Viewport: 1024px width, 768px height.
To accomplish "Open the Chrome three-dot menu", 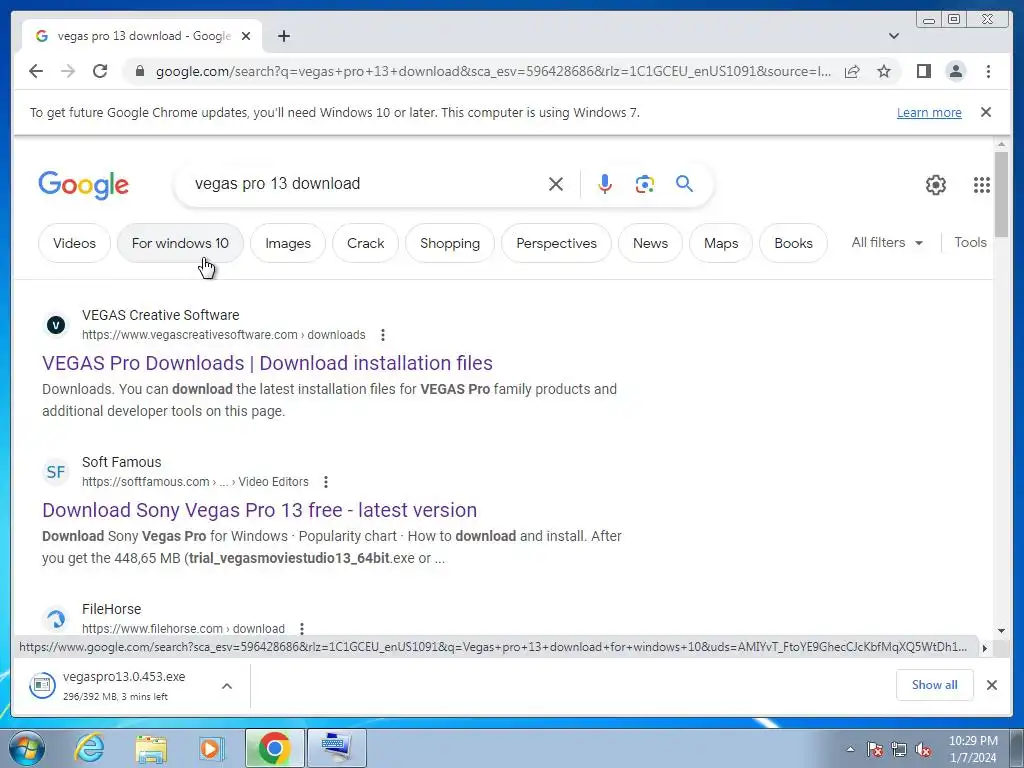I will point(988,71).
